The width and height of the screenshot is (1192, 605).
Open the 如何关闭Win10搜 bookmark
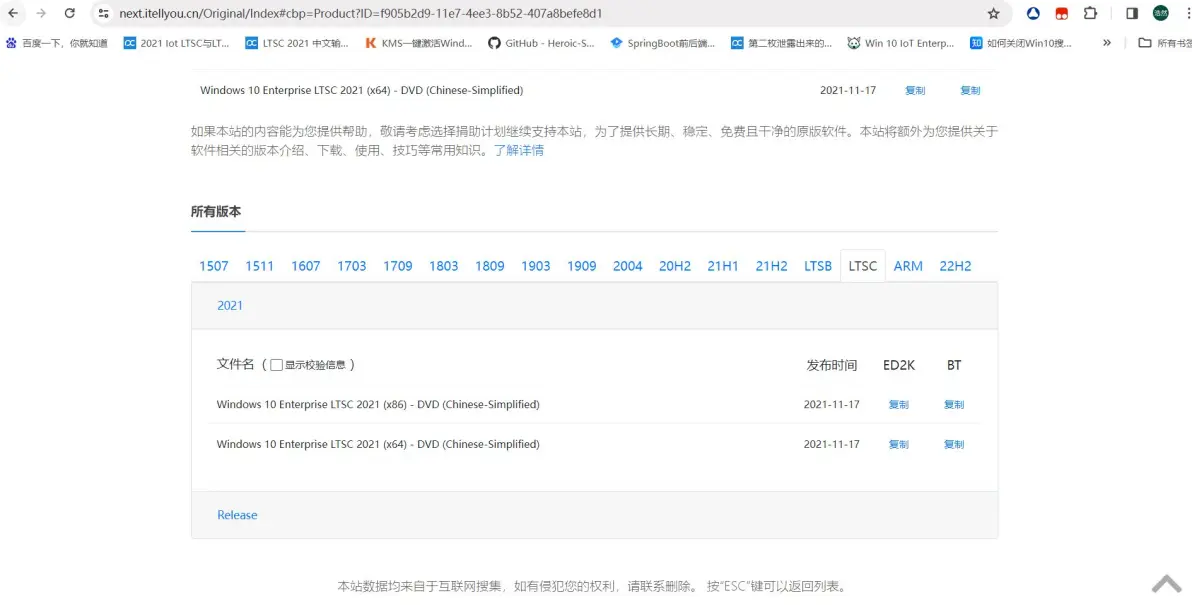click(x=1021, y=43)
